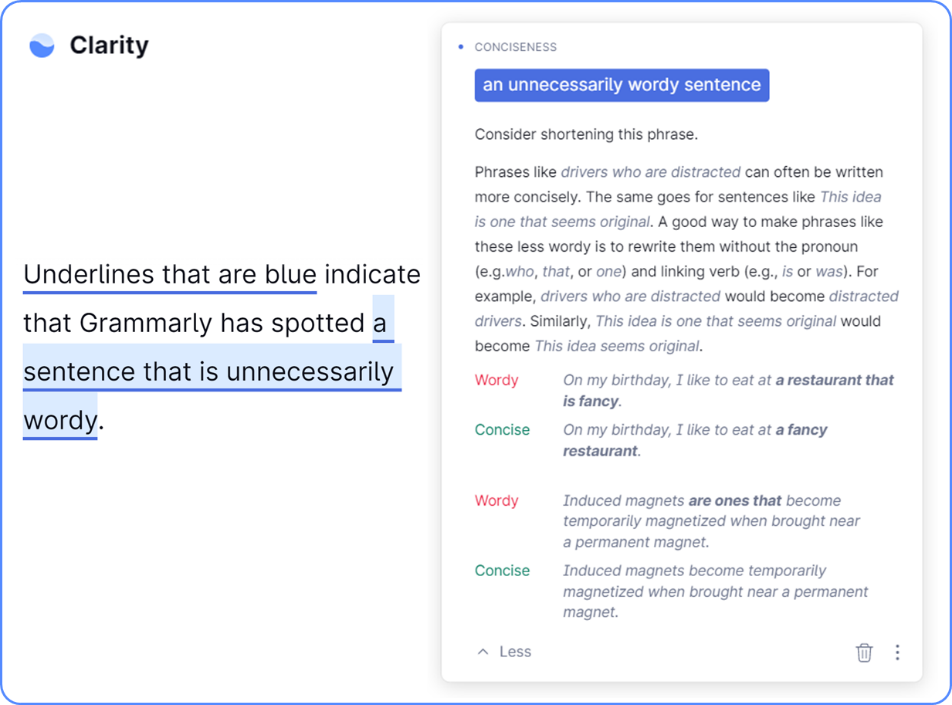Collapse the card using the Less chevron arrow
The image size is (952, 705).
tap(483, 652)
